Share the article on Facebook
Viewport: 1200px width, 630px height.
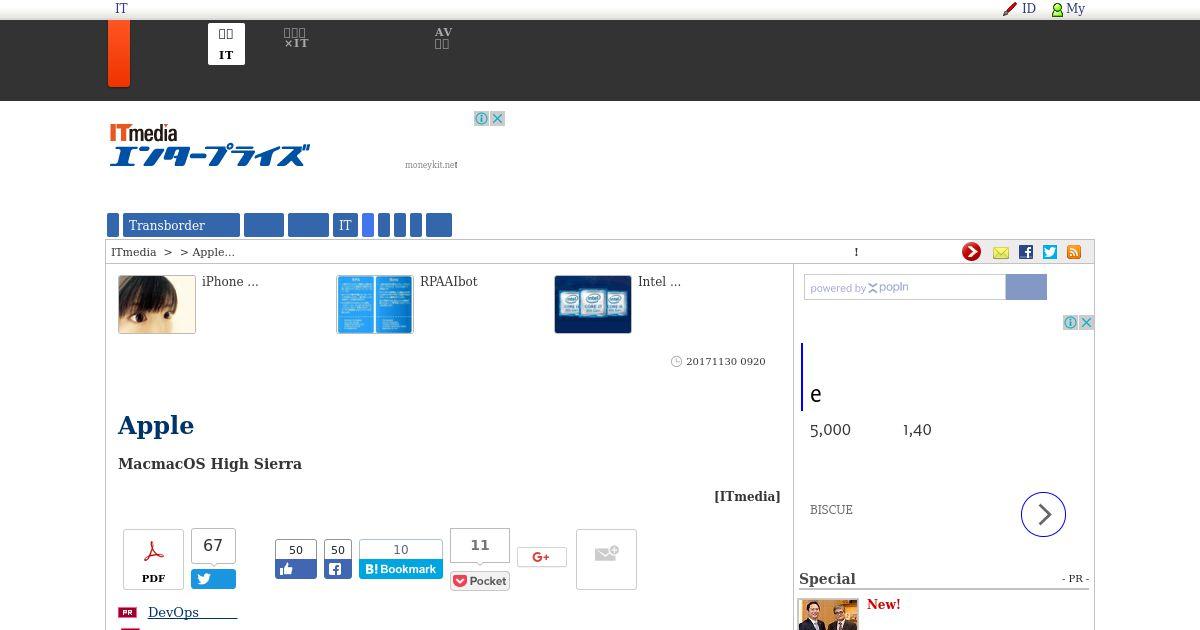(x=338, y=569)
